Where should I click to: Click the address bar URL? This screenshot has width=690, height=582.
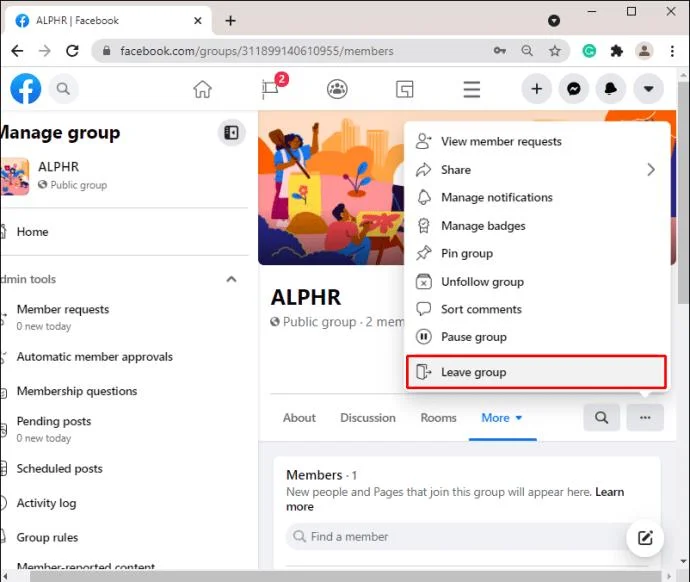tap(257, 51)
